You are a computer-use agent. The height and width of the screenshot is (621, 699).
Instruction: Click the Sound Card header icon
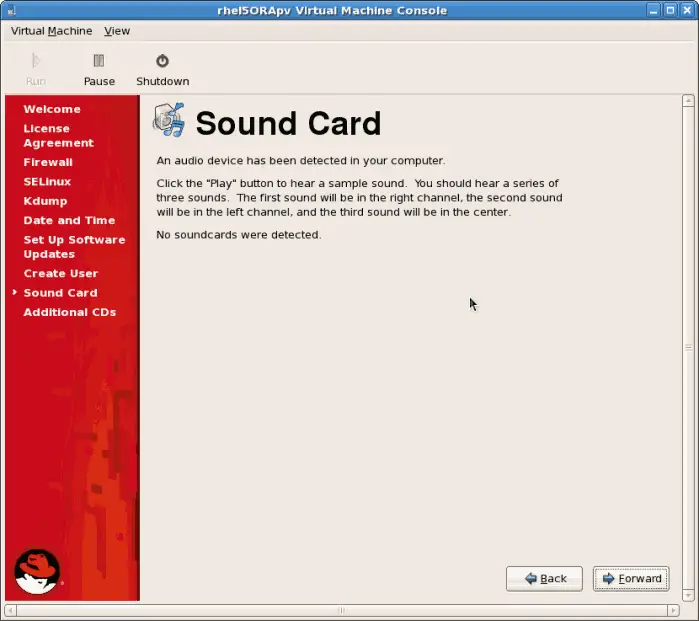(x=168, y=120)
